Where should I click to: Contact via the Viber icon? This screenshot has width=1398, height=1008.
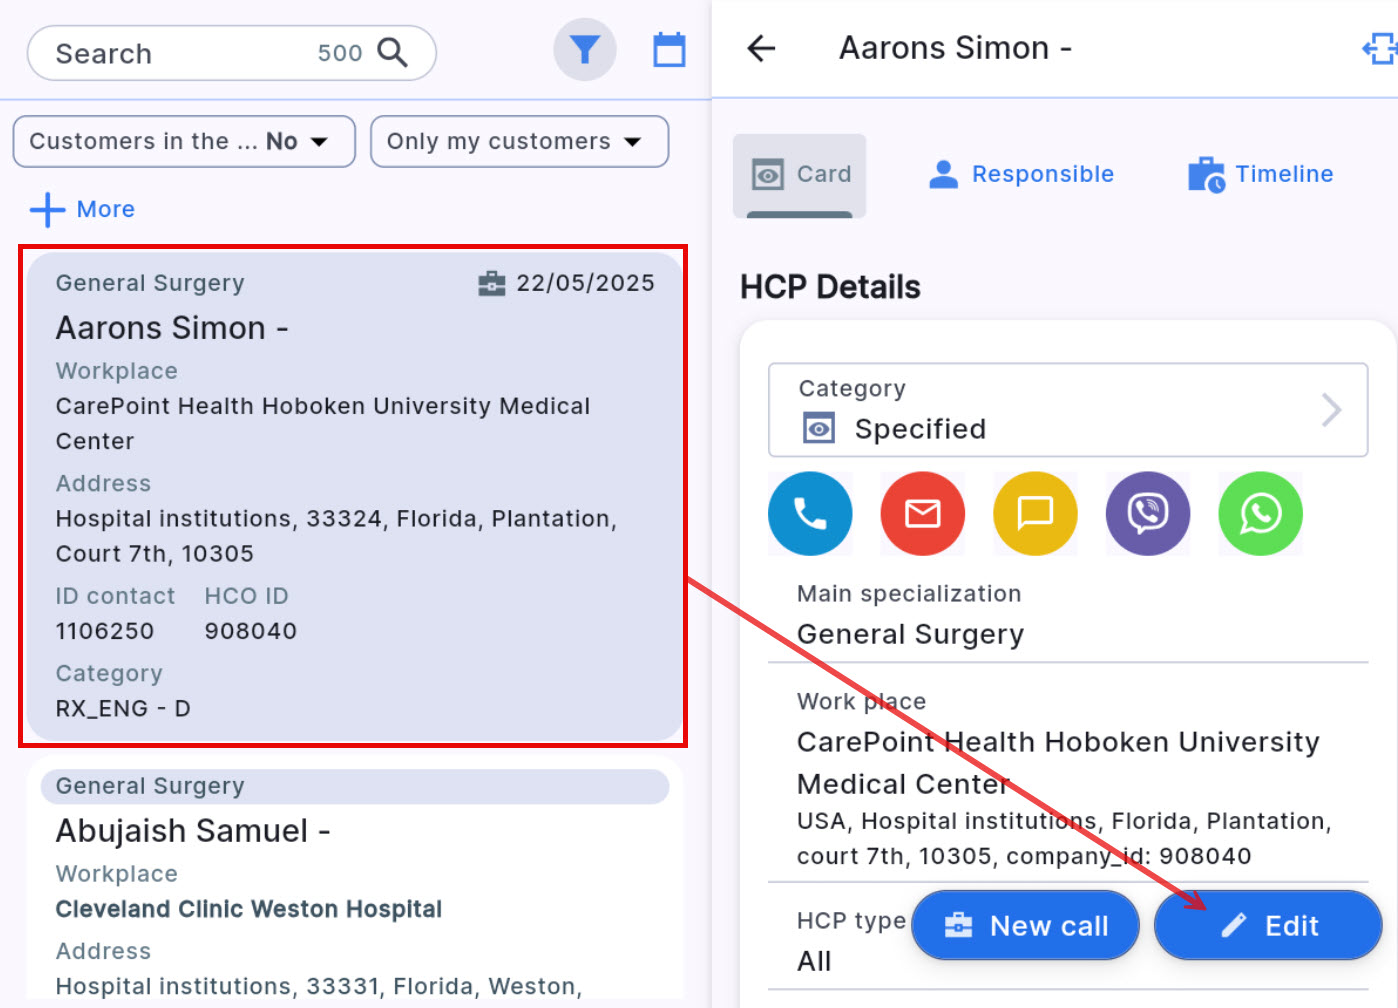[x=1147, y=514]
